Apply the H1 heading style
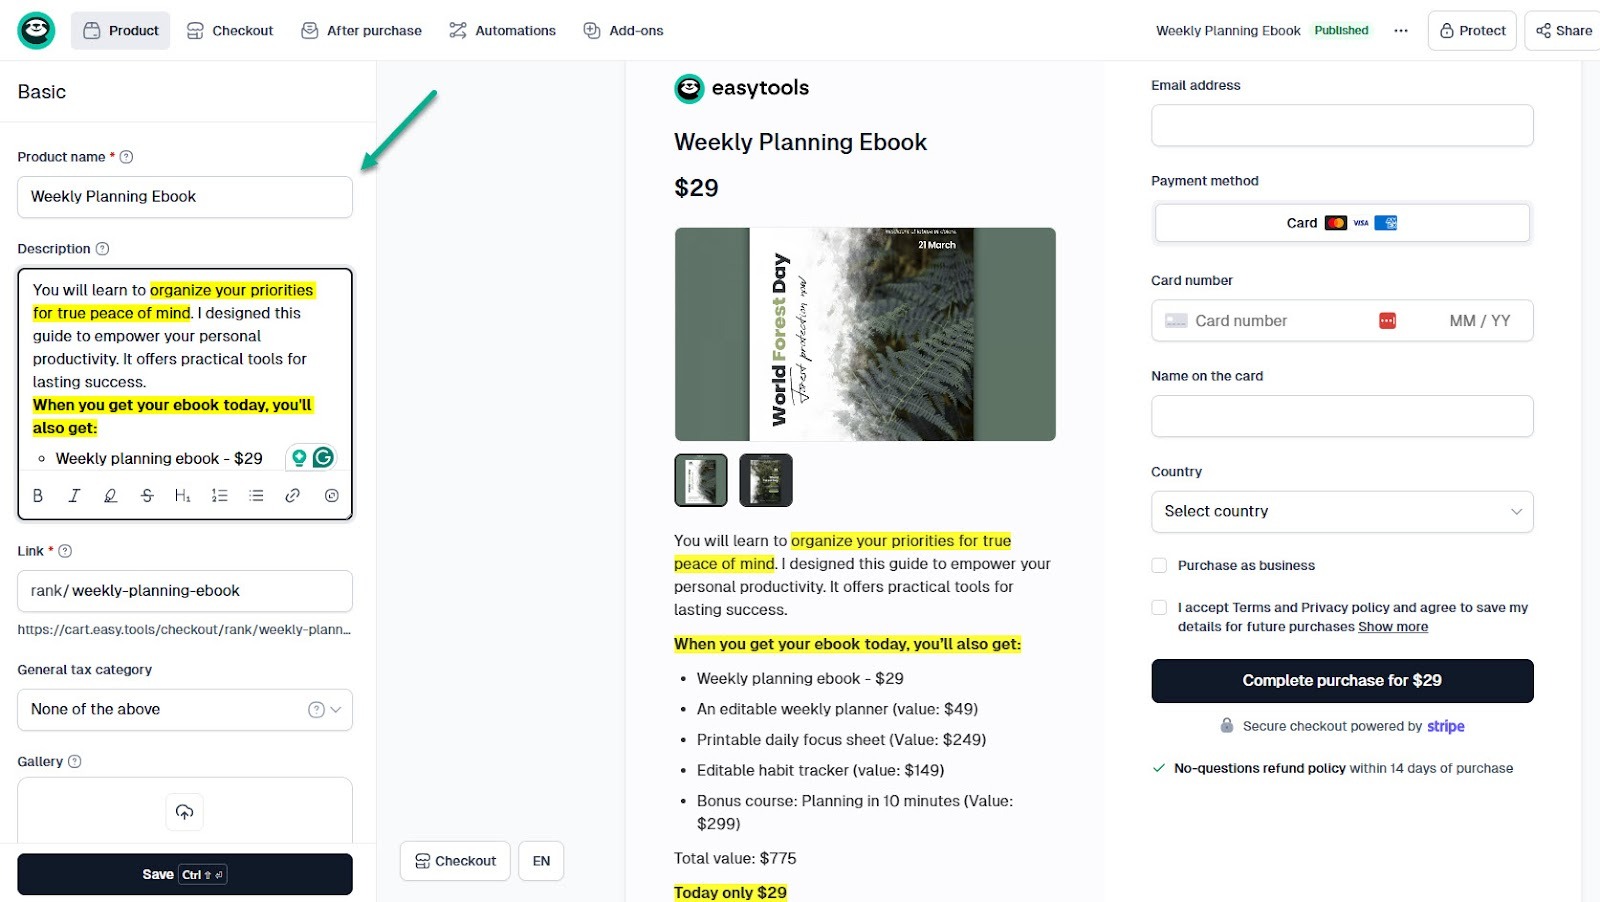Screen dimensions: 1600x902 [183, 495]
